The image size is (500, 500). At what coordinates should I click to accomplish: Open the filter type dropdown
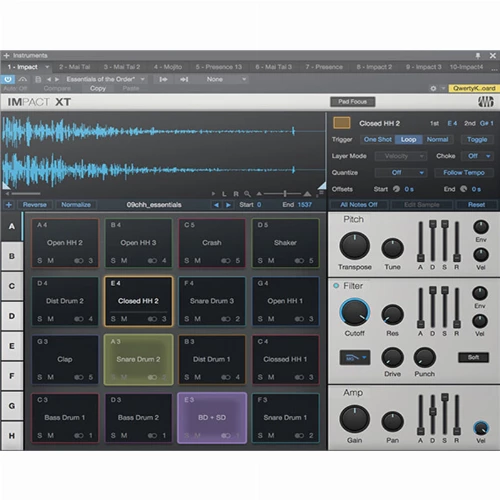[x=355, y=358]
